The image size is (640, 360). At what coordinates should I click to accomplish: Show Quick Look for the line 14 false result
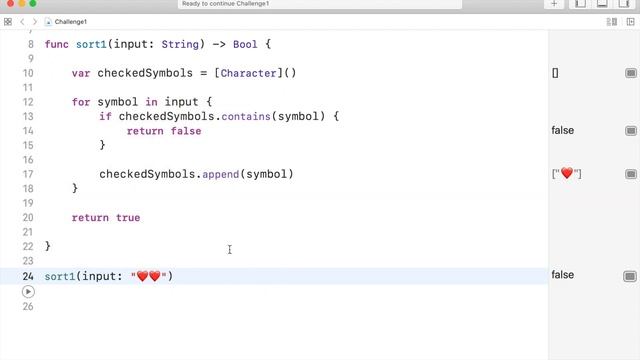[631, 131]
